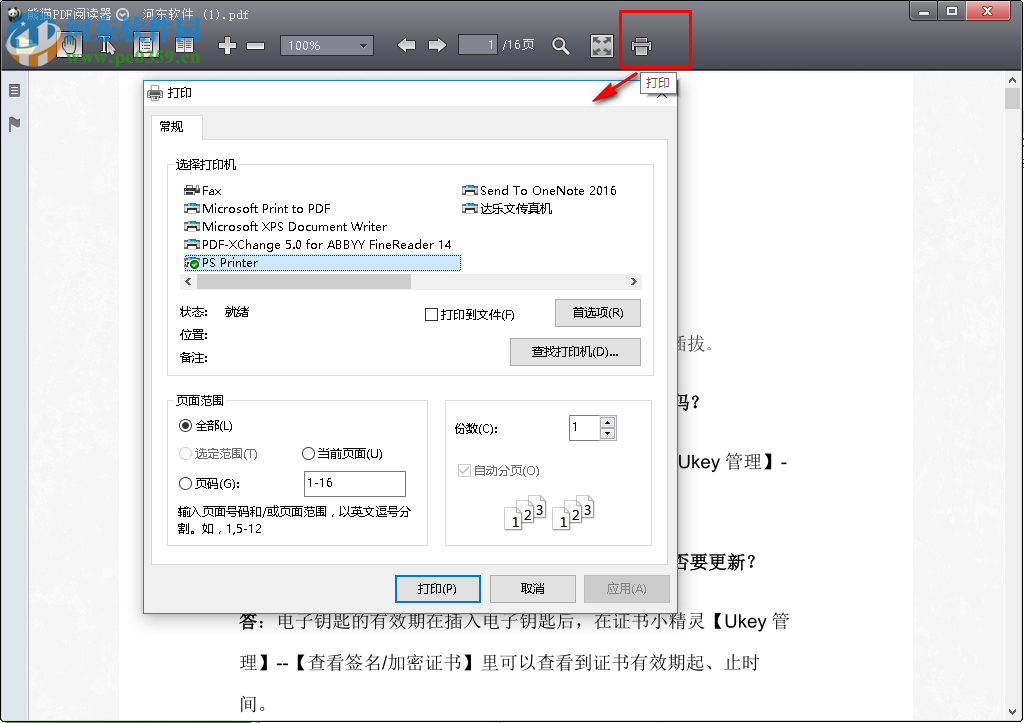Image resolution: width=1024 pixels, height=723 pixels.
Task: Show page thumbnails panel in sidebar
Action: pos(12,90)
